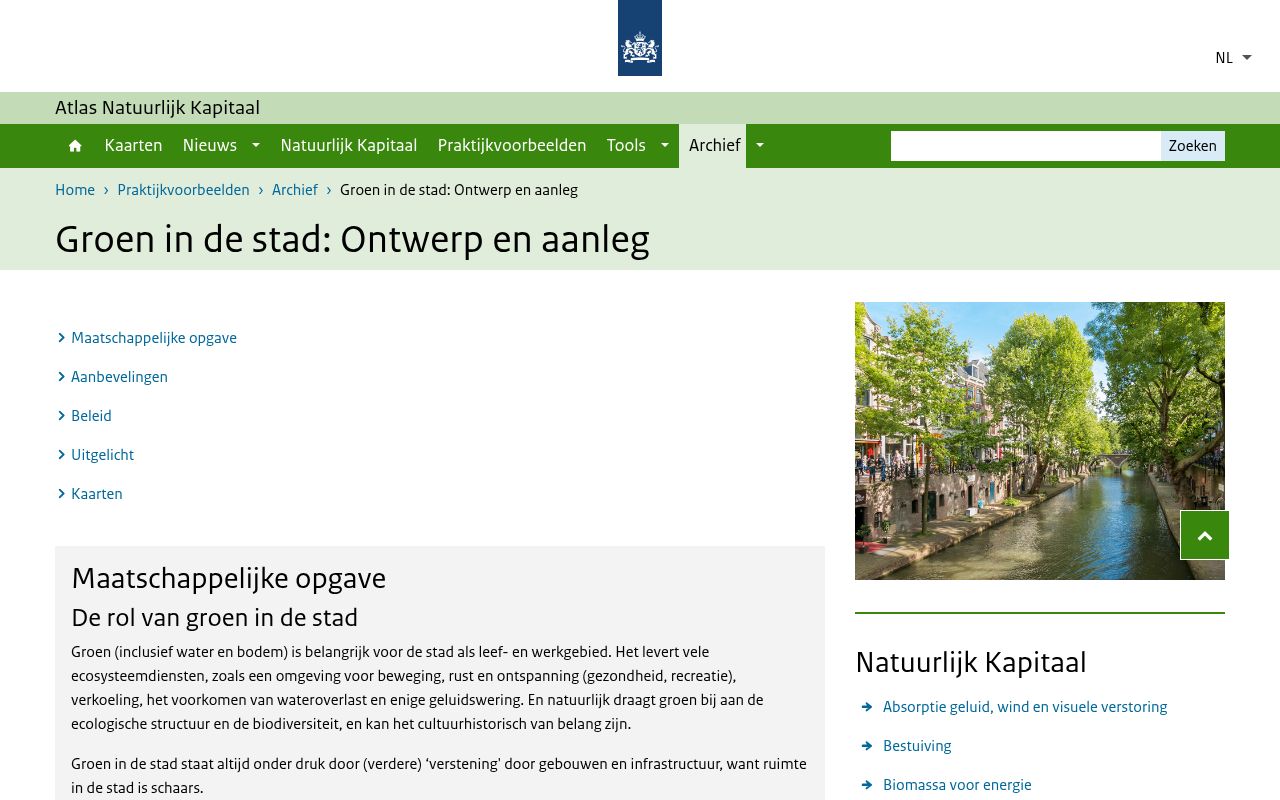
Task: Click the Maatschappelijke opgave section heading
Action: coord(228,579)
